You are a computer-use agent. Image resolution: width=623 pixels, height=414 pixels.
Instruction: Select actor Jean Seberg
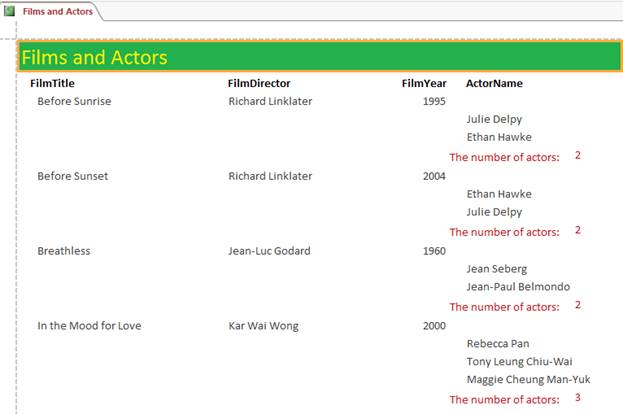497,269
